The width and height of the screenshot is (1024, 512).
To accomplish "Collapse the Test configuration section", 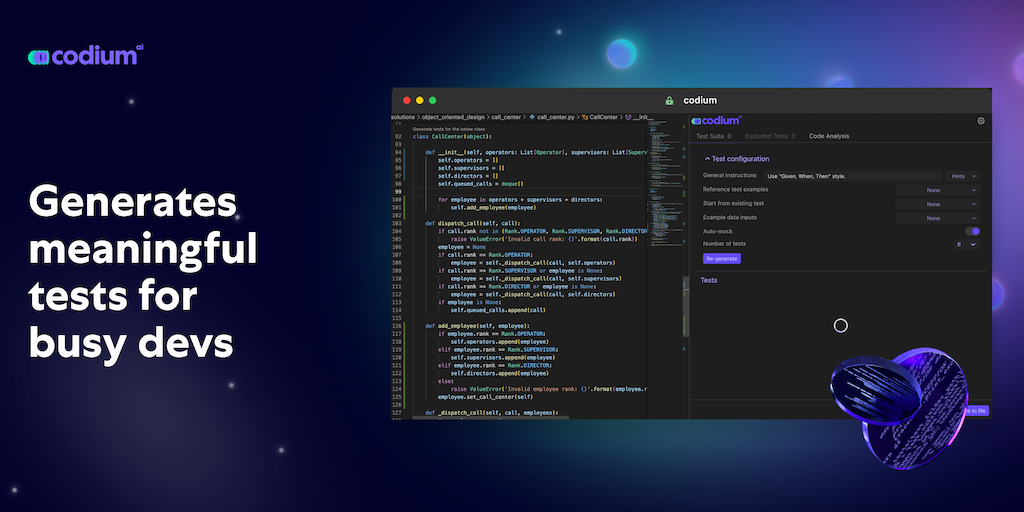I will click(x=736, y=159).
